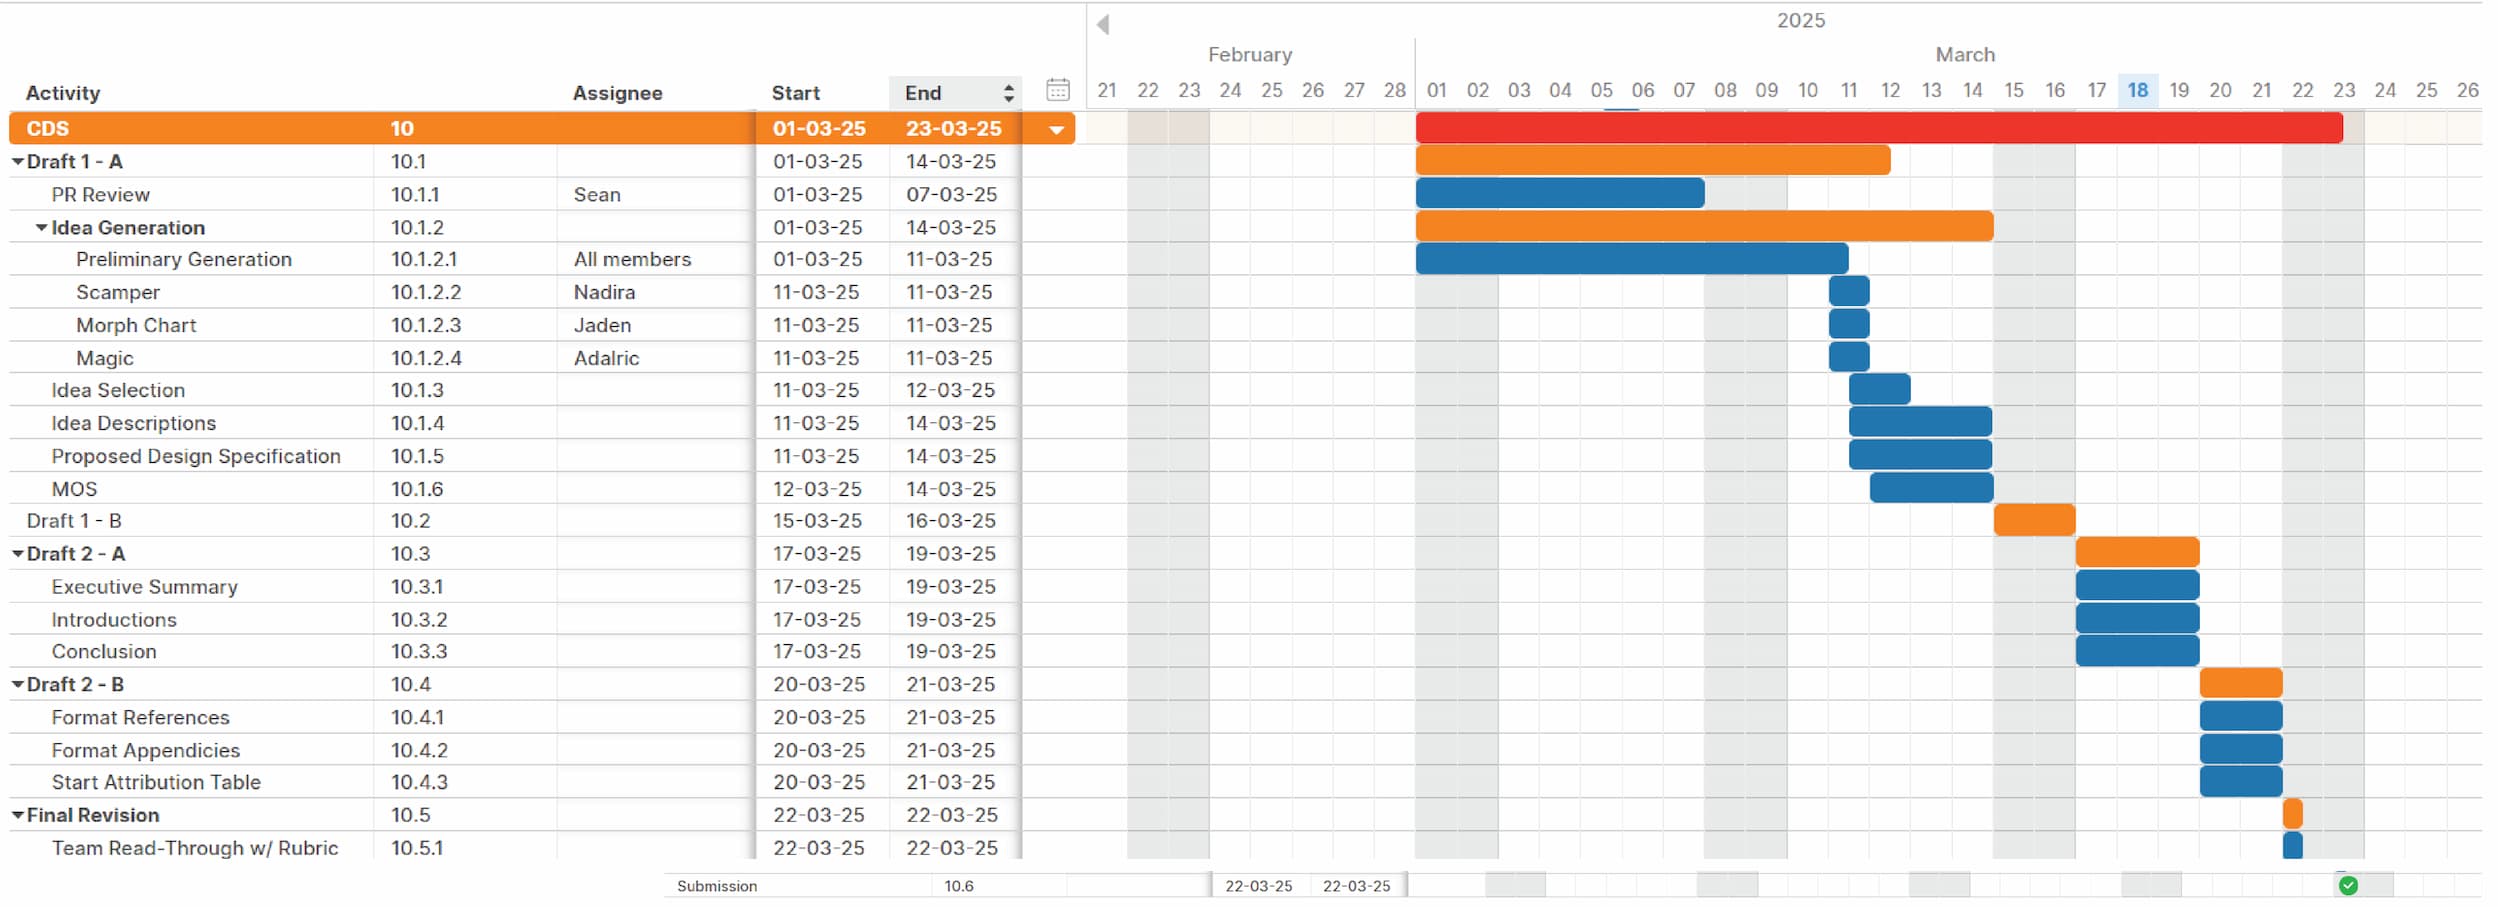
Task: Select the orange Draft 1 - B bar
Action: 2033,520
